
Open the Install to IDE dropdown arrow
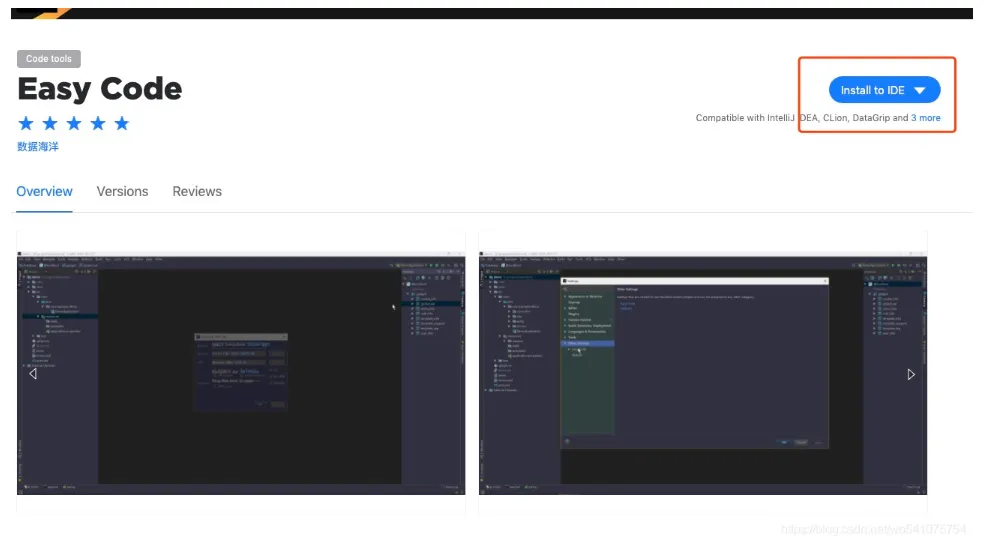click(x=920, y=90)
